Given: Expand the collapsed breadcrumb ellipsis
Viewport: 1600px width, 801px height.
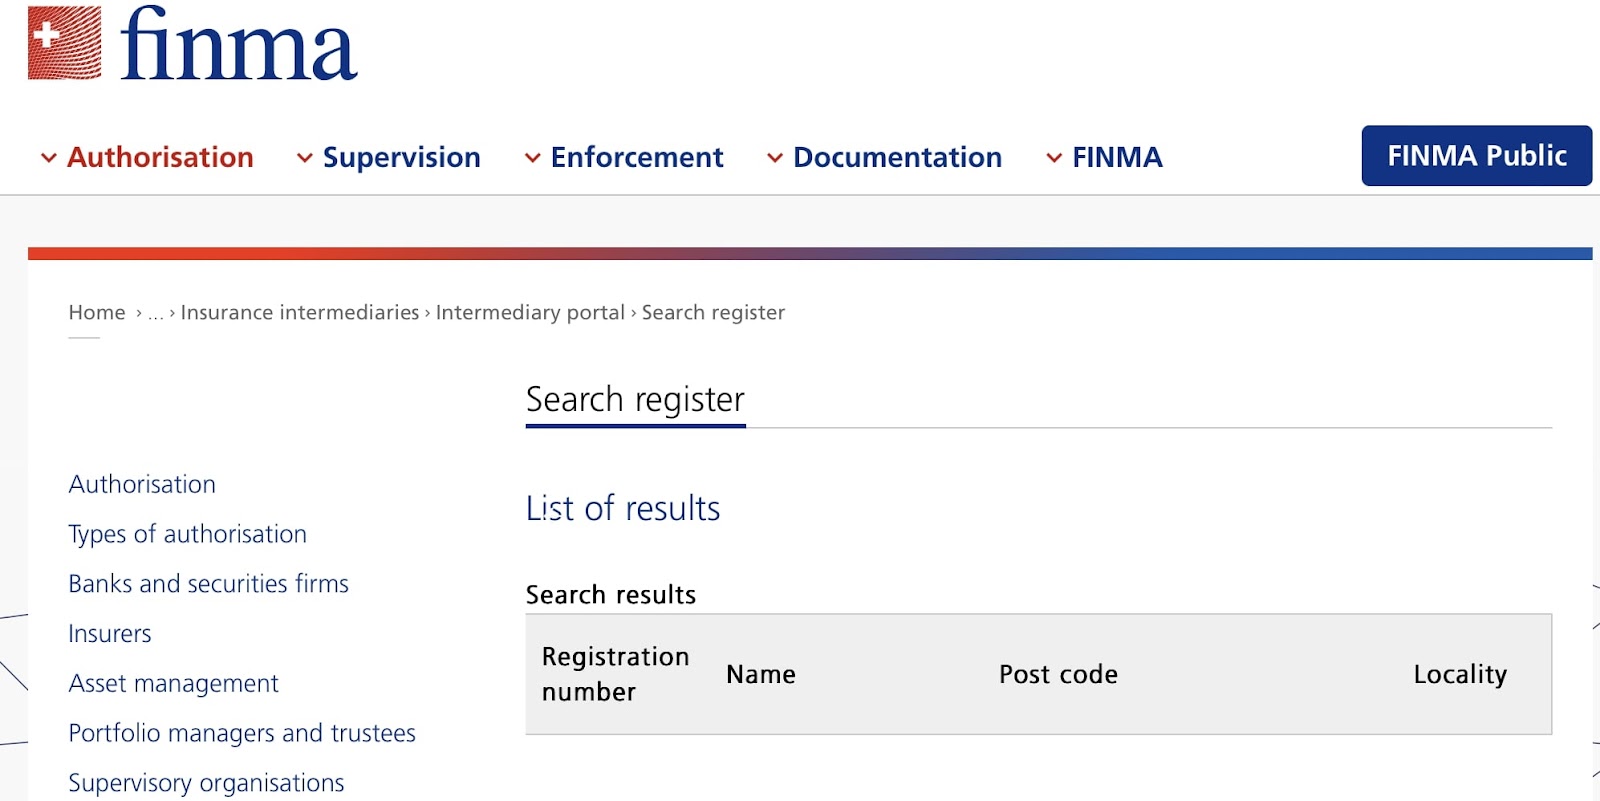Looking at the screenshot, I should click(155, 314).
